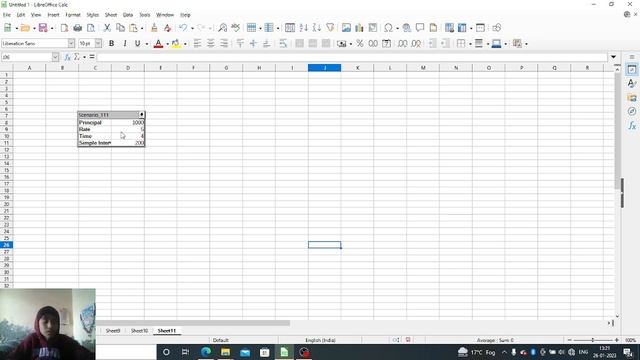Click the Sort ascending icon
Image resolution: width=640 pixels, height=360 pixels.
tap(303, 28)
